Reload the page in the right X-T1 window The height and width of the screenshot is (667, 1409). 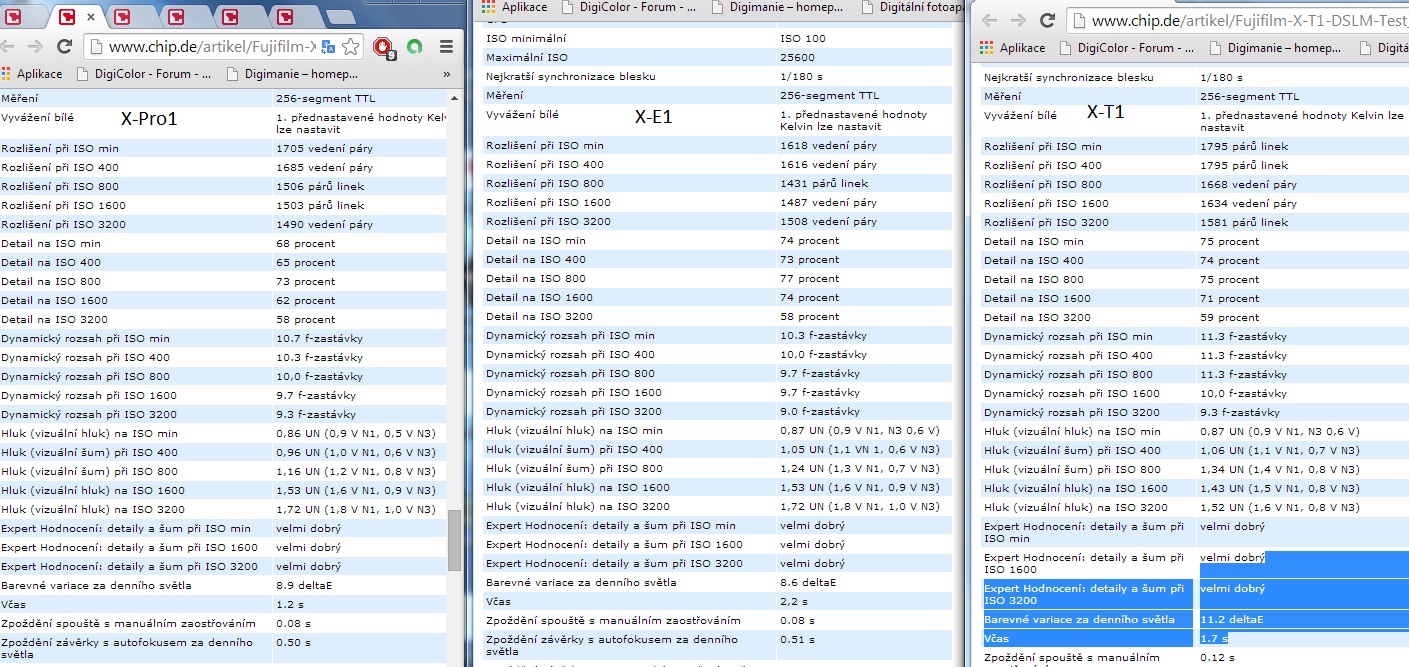1048,20
